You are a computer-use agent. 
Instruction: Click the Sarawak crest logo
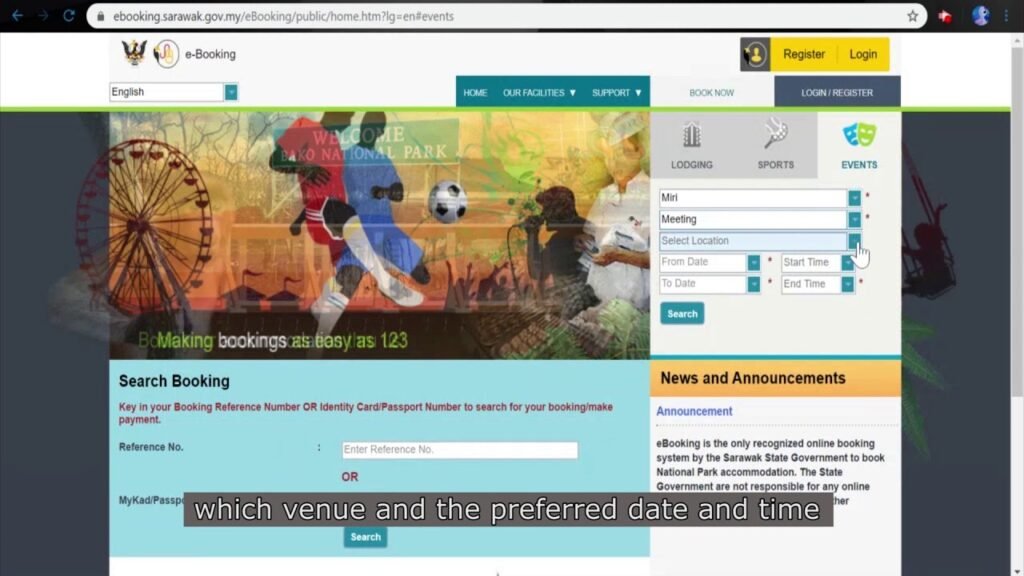(133, 54)
